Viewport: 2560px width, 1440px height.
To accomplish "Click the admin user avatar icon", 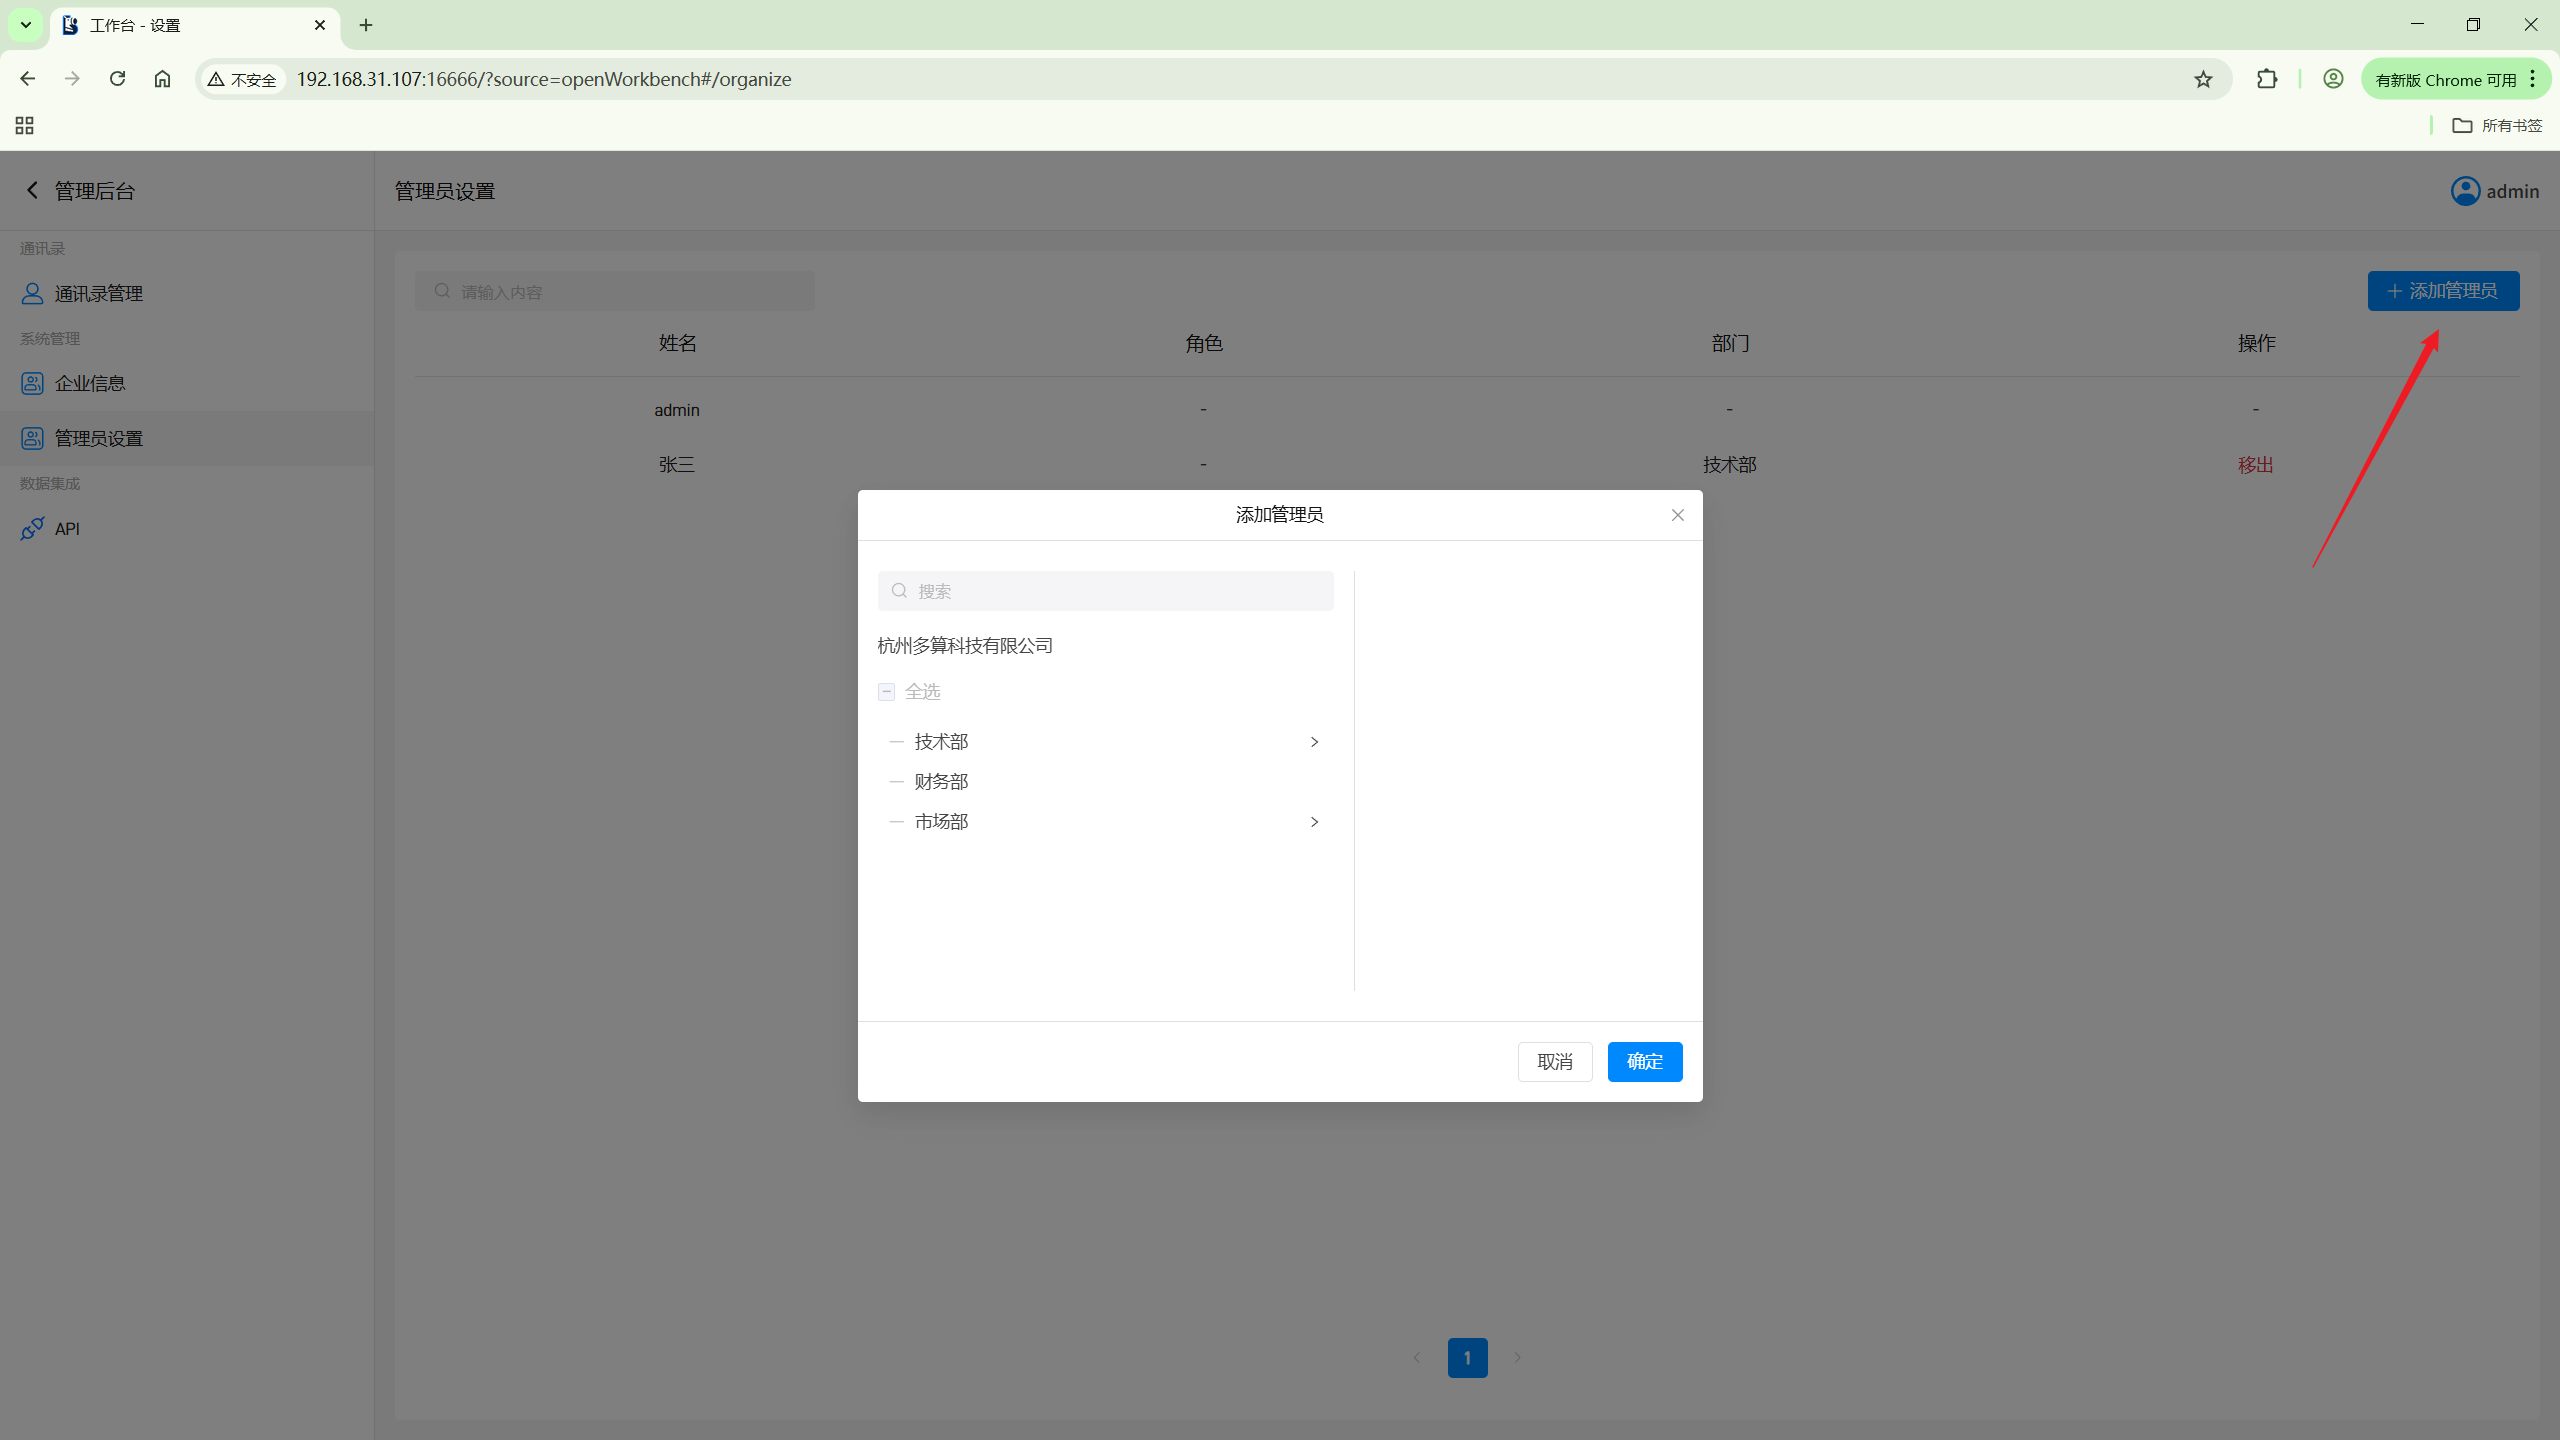I will (x=2465, y=191).
